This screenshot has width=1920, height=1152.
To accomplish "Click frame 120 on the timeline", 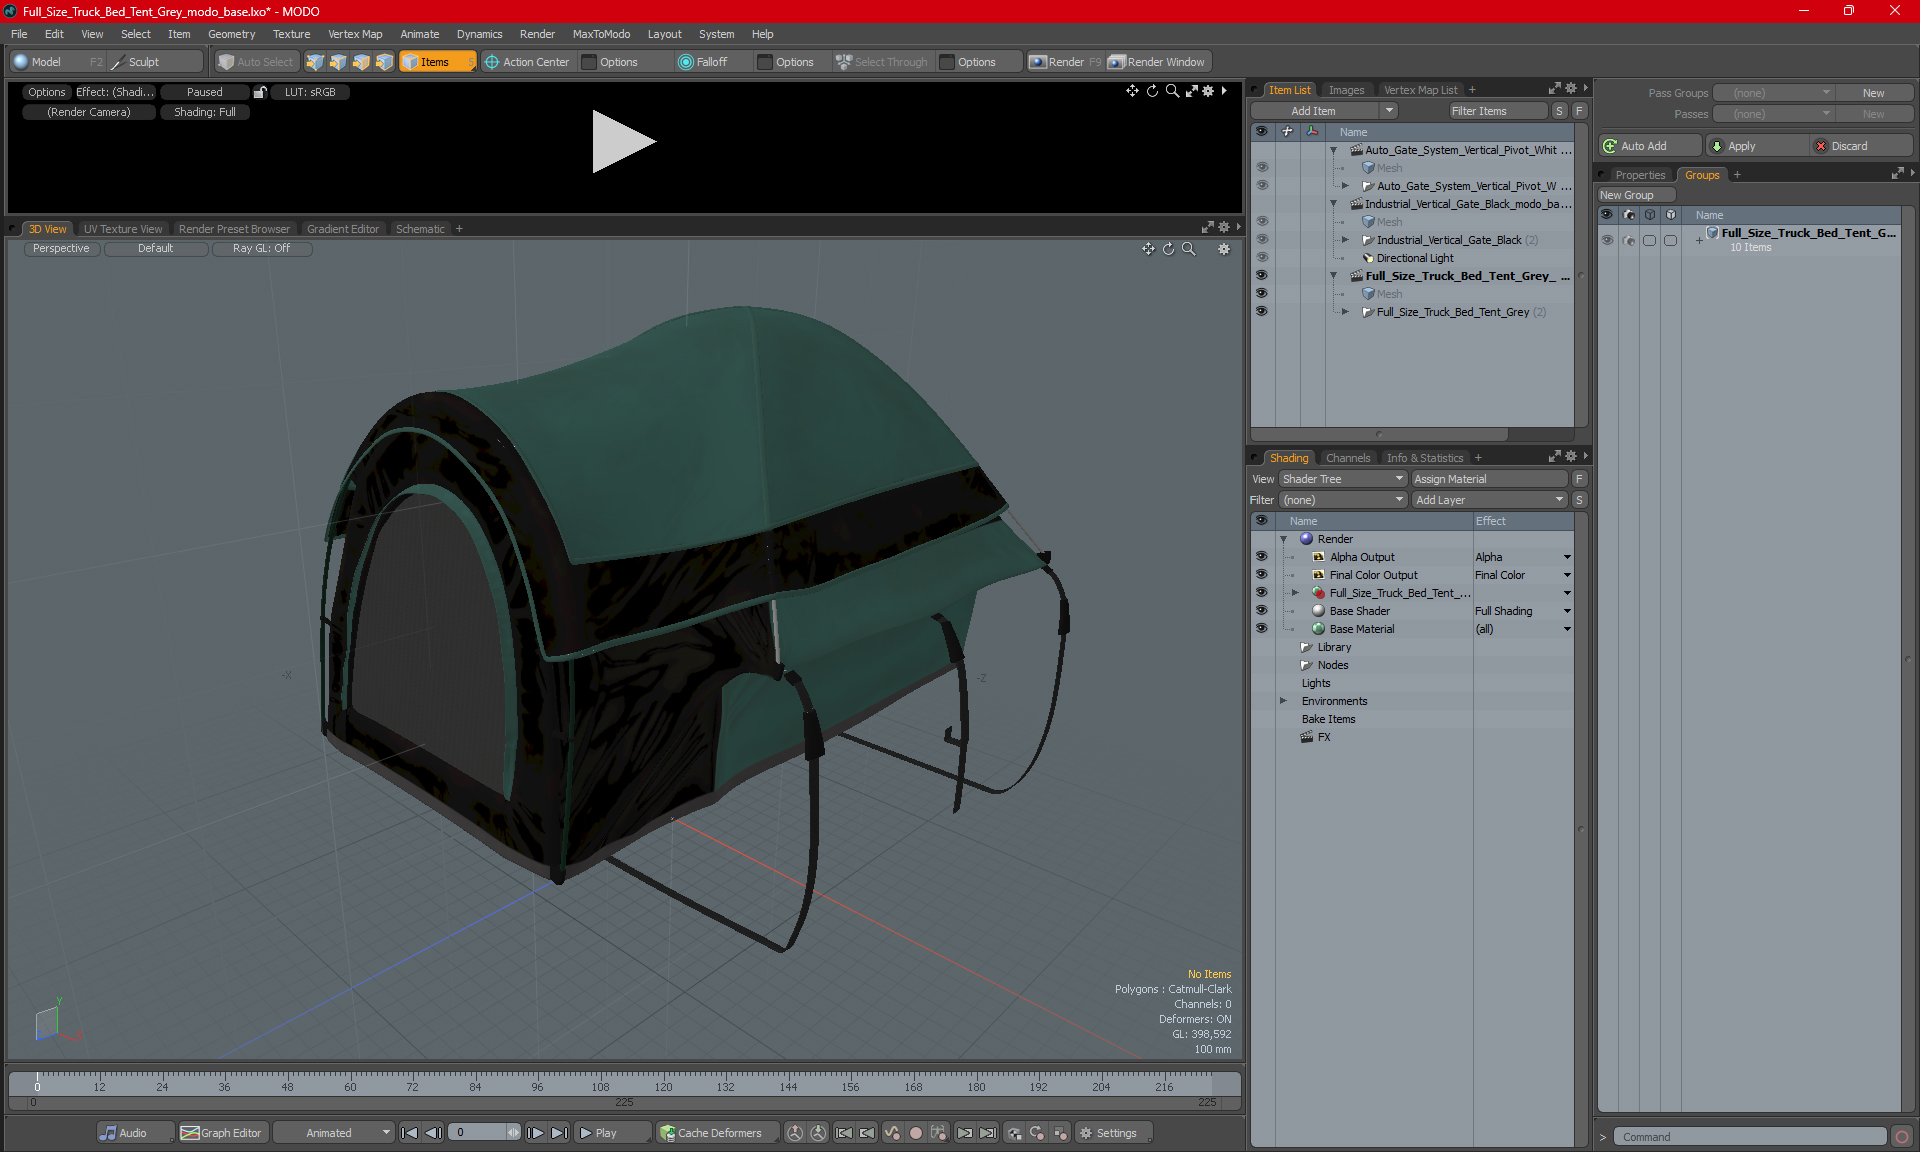I will [x=663, y=1080].
